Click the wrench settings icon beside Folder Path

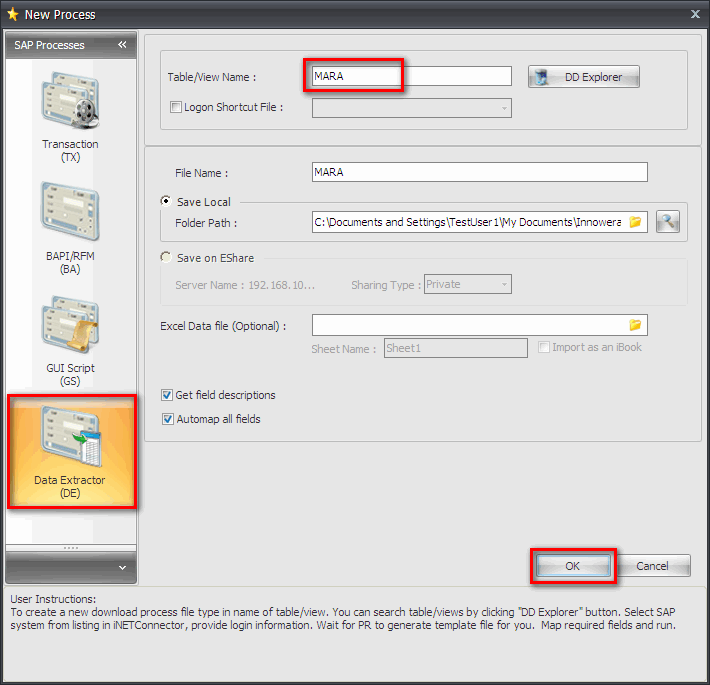click(x=668, y=222)
